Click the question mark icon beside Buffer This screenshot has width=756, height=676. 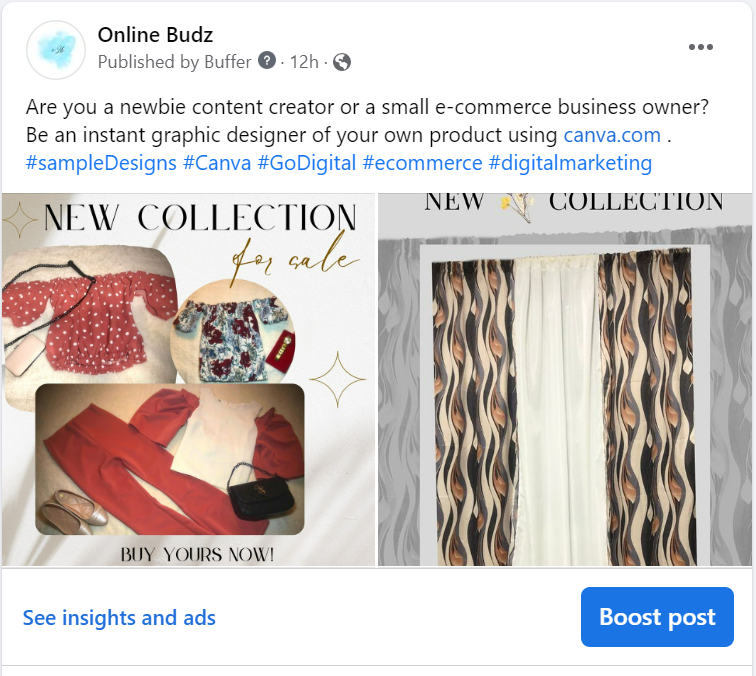(267, 61)
